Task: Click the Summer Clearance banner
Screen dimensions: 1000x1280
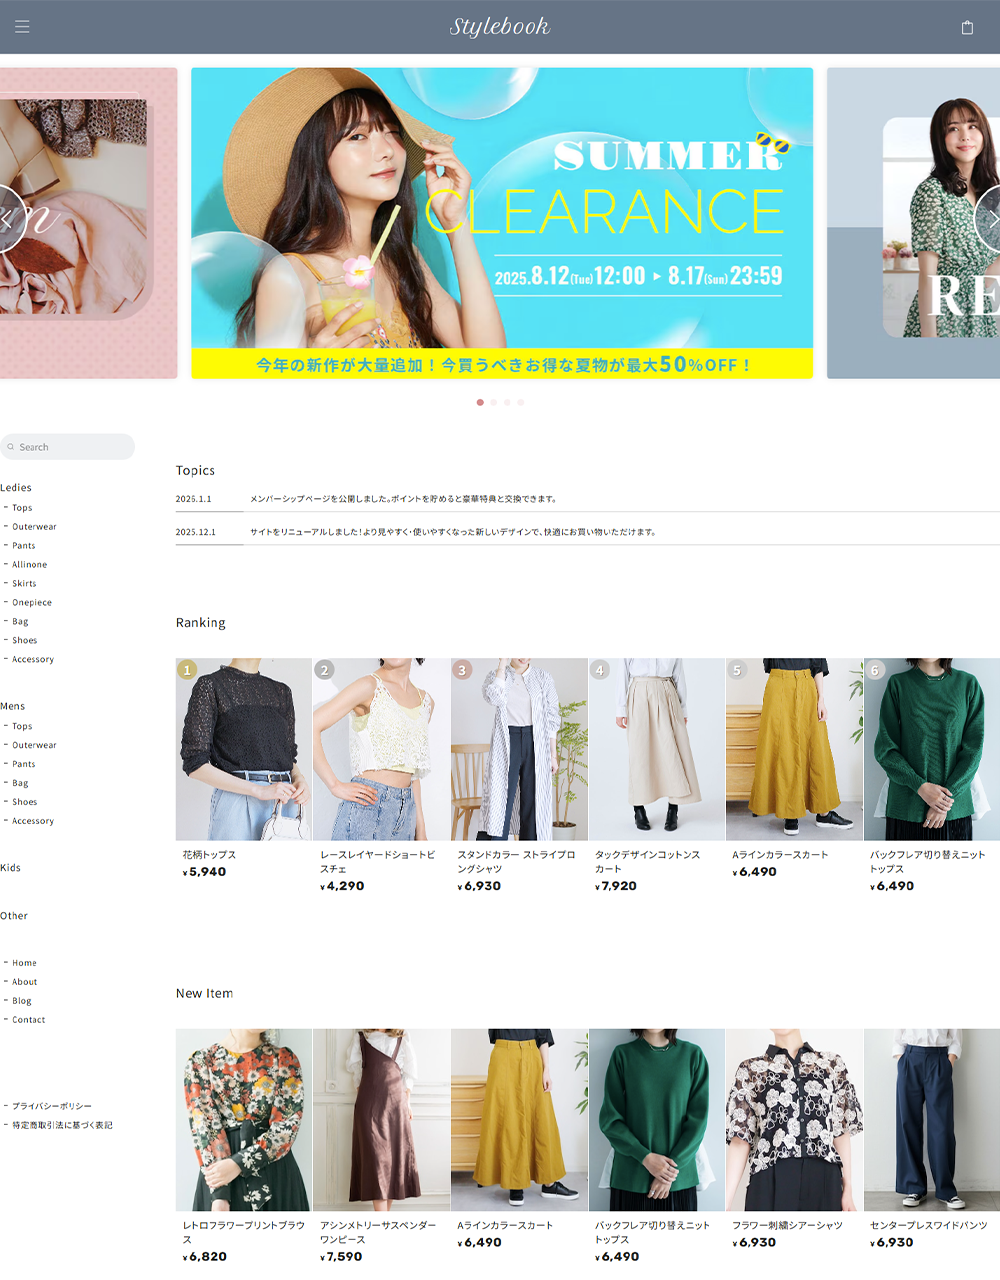Action: click(501, 222)
